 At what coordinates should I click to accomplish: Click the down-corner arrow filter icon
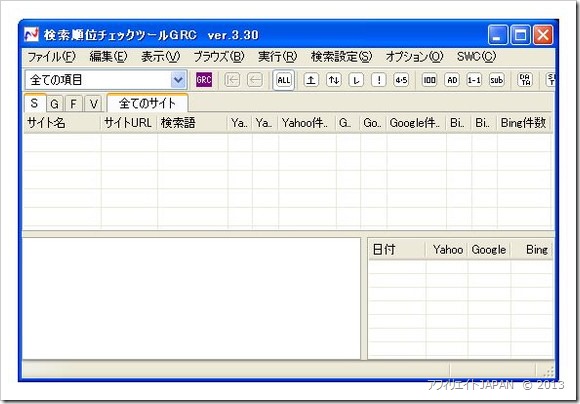click(x=356, y=80)
